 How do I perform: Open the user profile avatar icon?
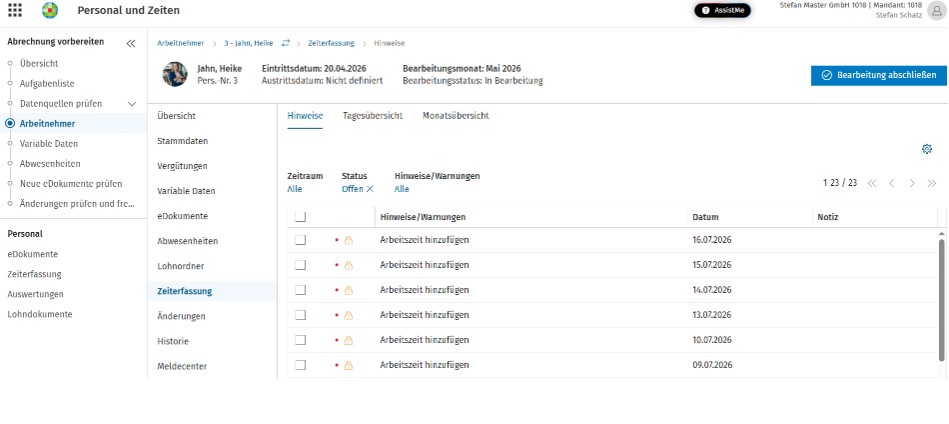click(x=936, y=10)
